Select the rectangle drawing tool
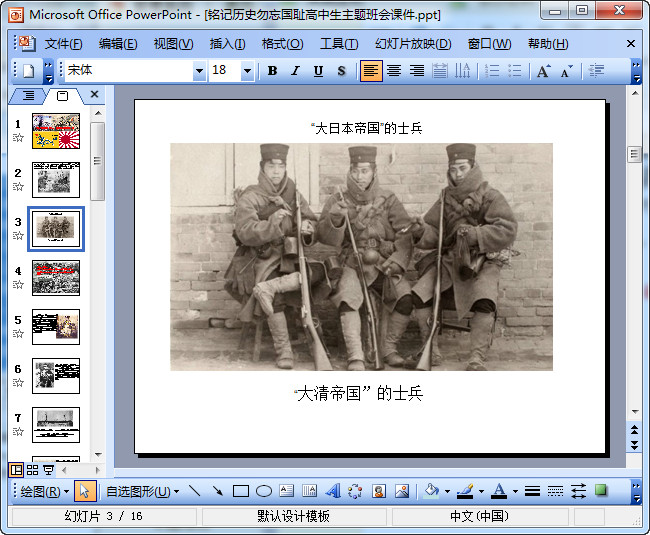Image resolution: width=650 pixels, height=535 pixels. tap(241, 491)
